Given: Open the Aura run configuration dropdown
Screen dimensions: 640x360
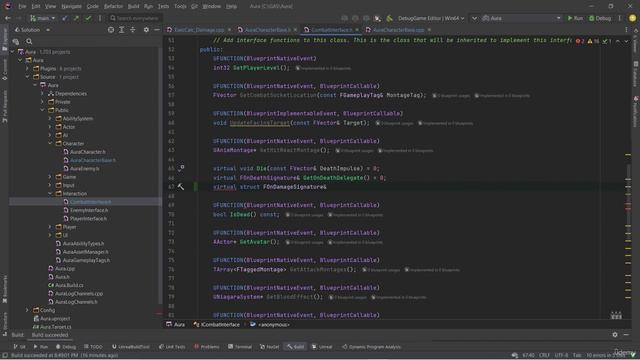Looking at the screenshot, I should (x=521, y=18).
